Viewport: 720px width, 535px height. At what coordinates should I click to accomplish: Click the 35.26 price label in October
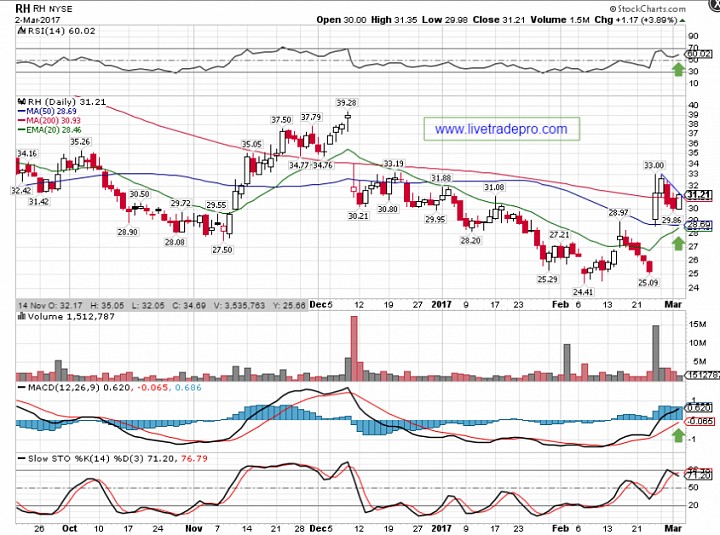pos(80,142)
